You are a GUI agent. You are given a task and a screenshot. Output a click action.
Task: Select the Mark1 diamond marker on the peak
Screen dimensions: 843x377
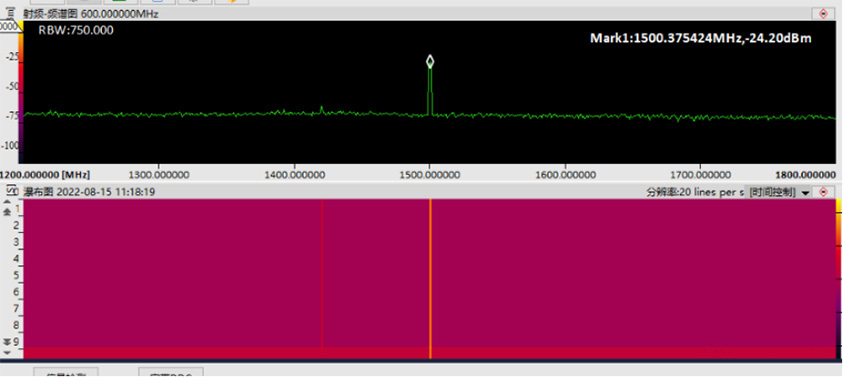coord(430,62)
